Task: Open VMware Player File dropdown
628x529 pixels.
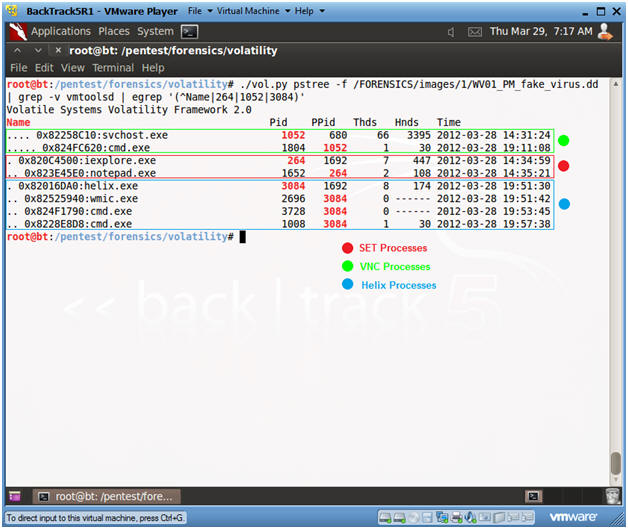Action: 200,11
